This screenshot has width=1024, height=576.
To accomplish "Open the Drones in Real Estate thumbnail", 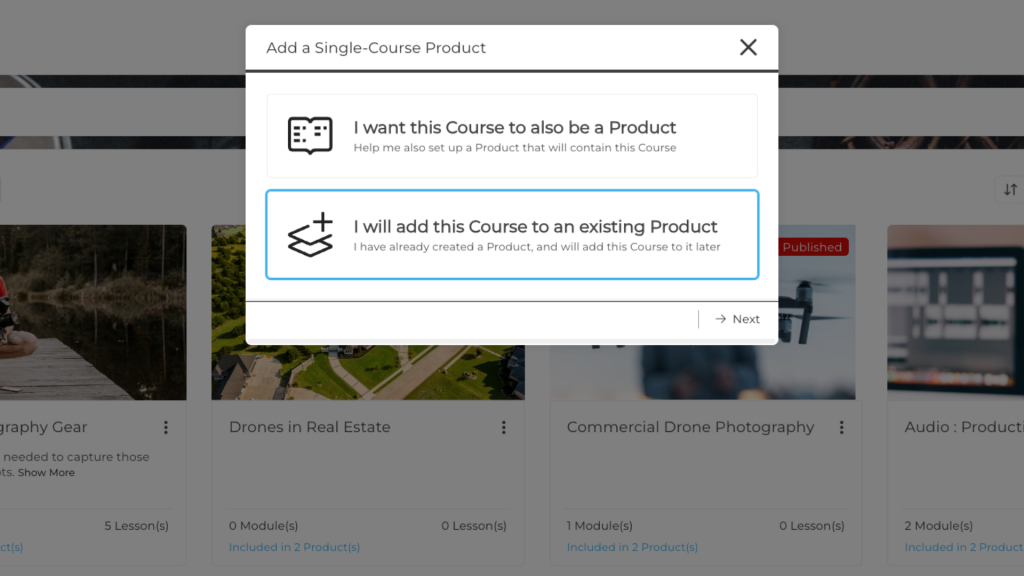I will pyautogui.click(x=368, y=370).
